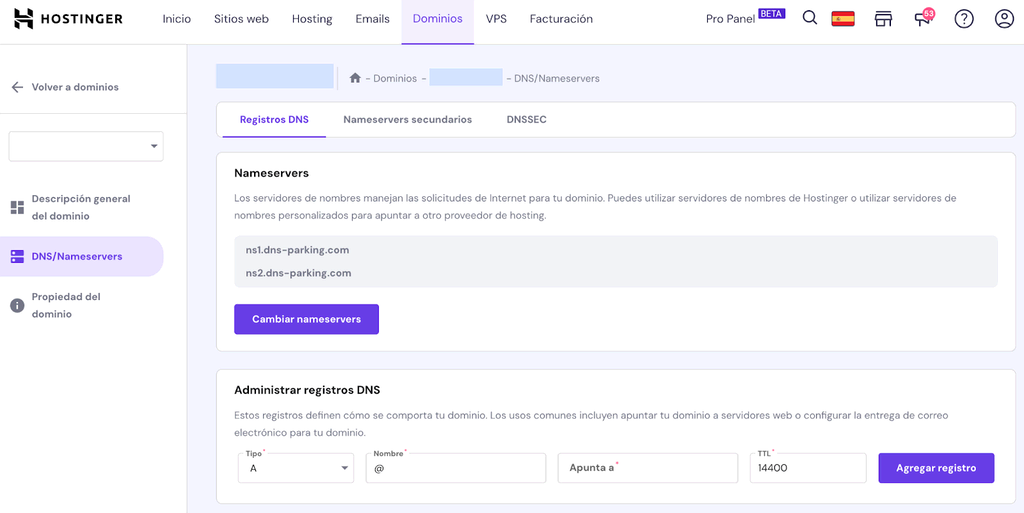Open the marketplace store icon
Image resolution: width=1024 pixels, height=513 pixels.
[883, 19]
